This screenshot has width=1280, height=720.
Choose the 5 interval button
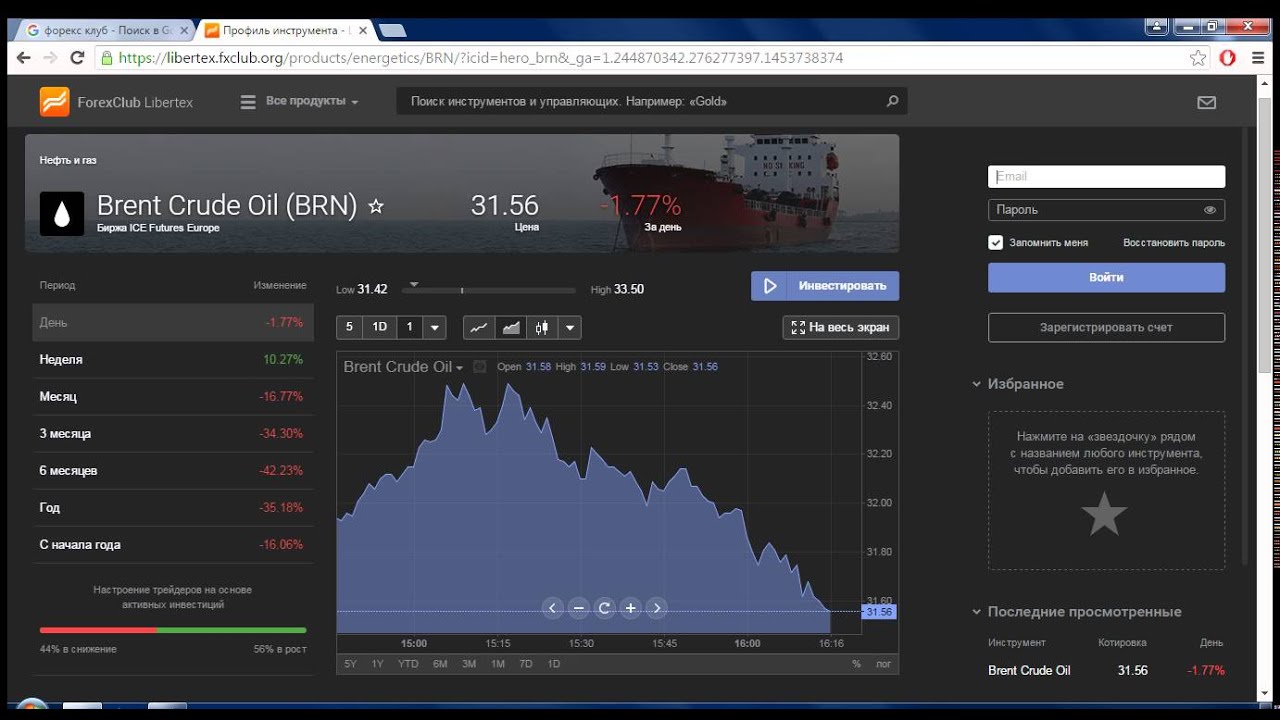coord(350,327)
